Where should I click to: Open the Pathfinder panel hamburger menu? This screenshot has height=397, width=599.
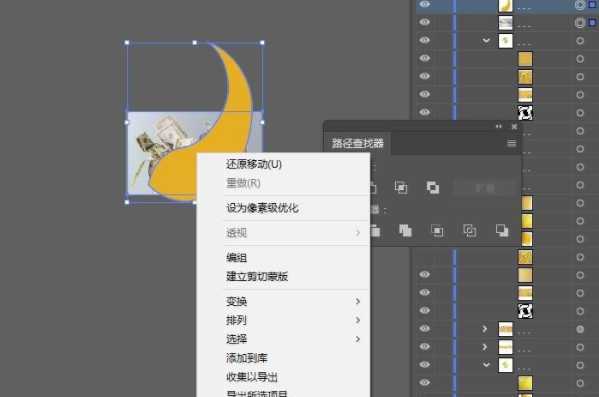(x=512, y=143)
